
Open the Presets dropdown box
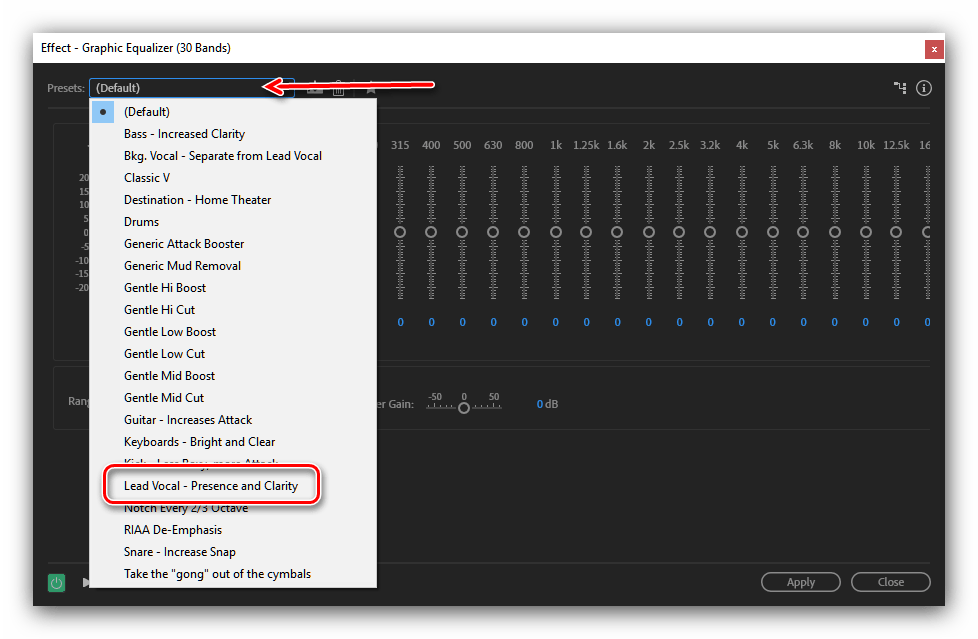191,88
